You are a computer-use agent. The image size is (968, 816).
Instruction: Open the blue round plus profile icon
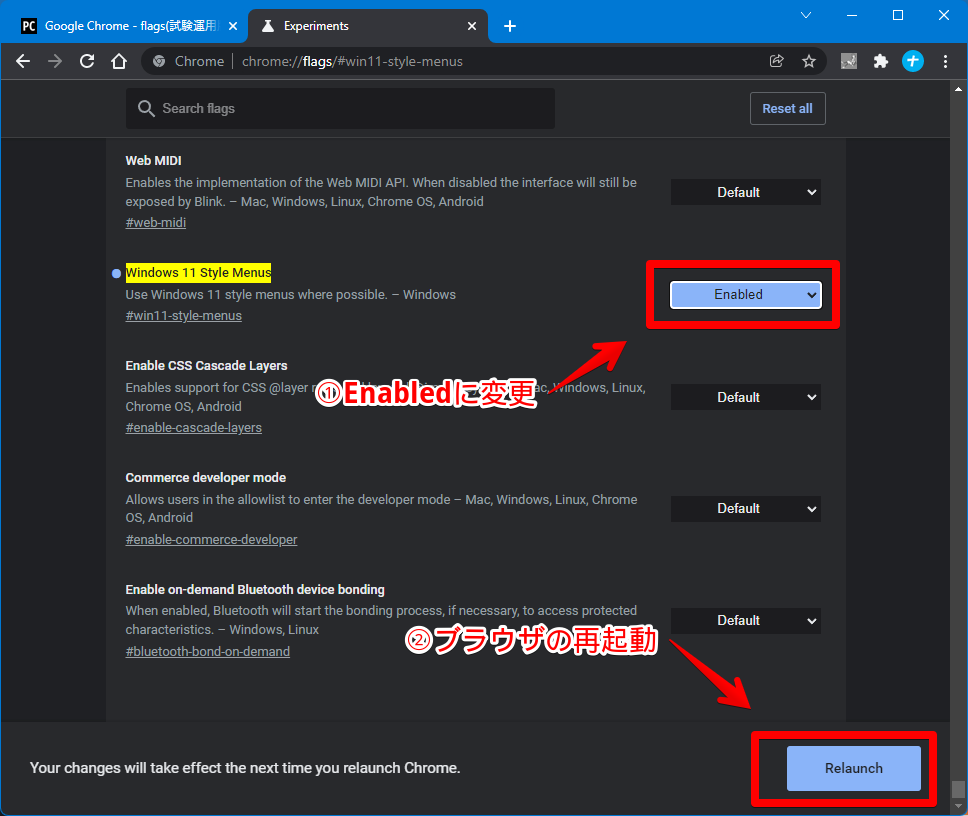click(913, 61)
